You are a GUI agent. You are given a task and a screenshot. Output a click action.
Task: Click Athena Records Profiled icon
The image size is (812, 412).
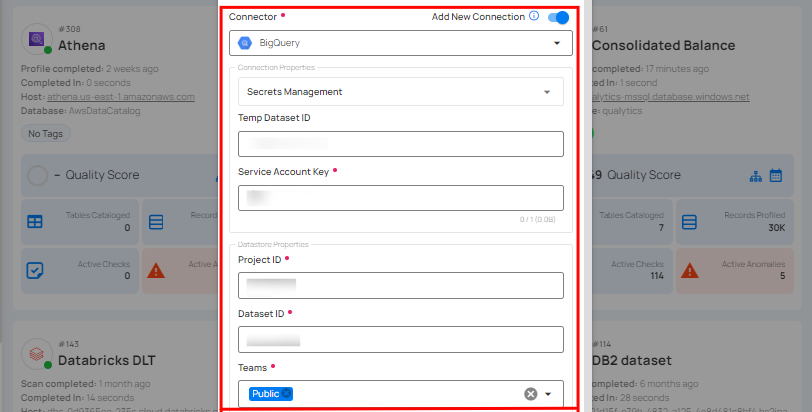[x=156, y=222]
